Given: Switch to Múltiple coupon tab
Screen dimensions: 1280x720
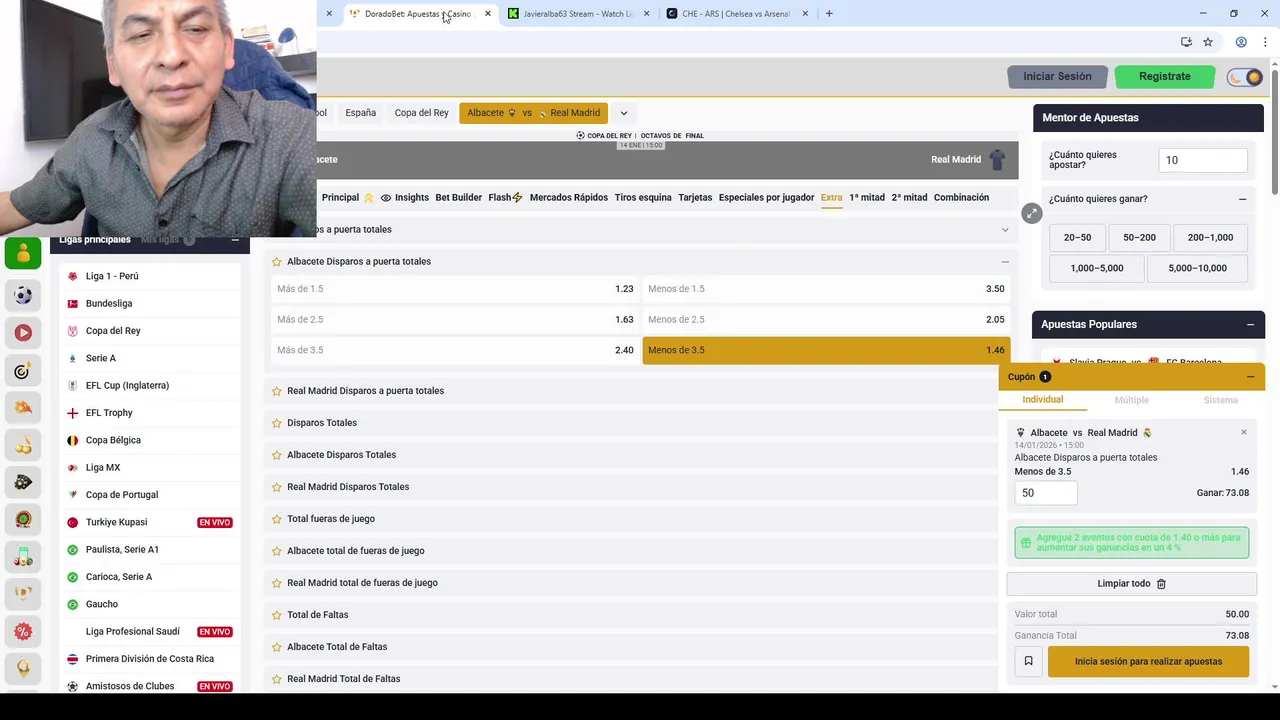Looking at the screenshot, I should coord(1131,400).
